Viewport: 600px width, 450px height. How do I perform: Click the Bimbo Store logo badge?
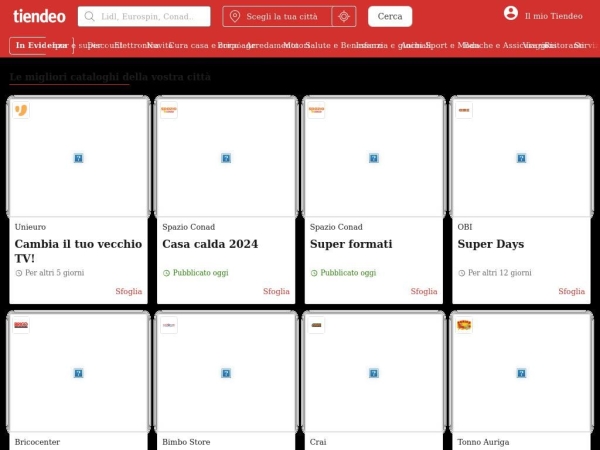tap(169, 325)
